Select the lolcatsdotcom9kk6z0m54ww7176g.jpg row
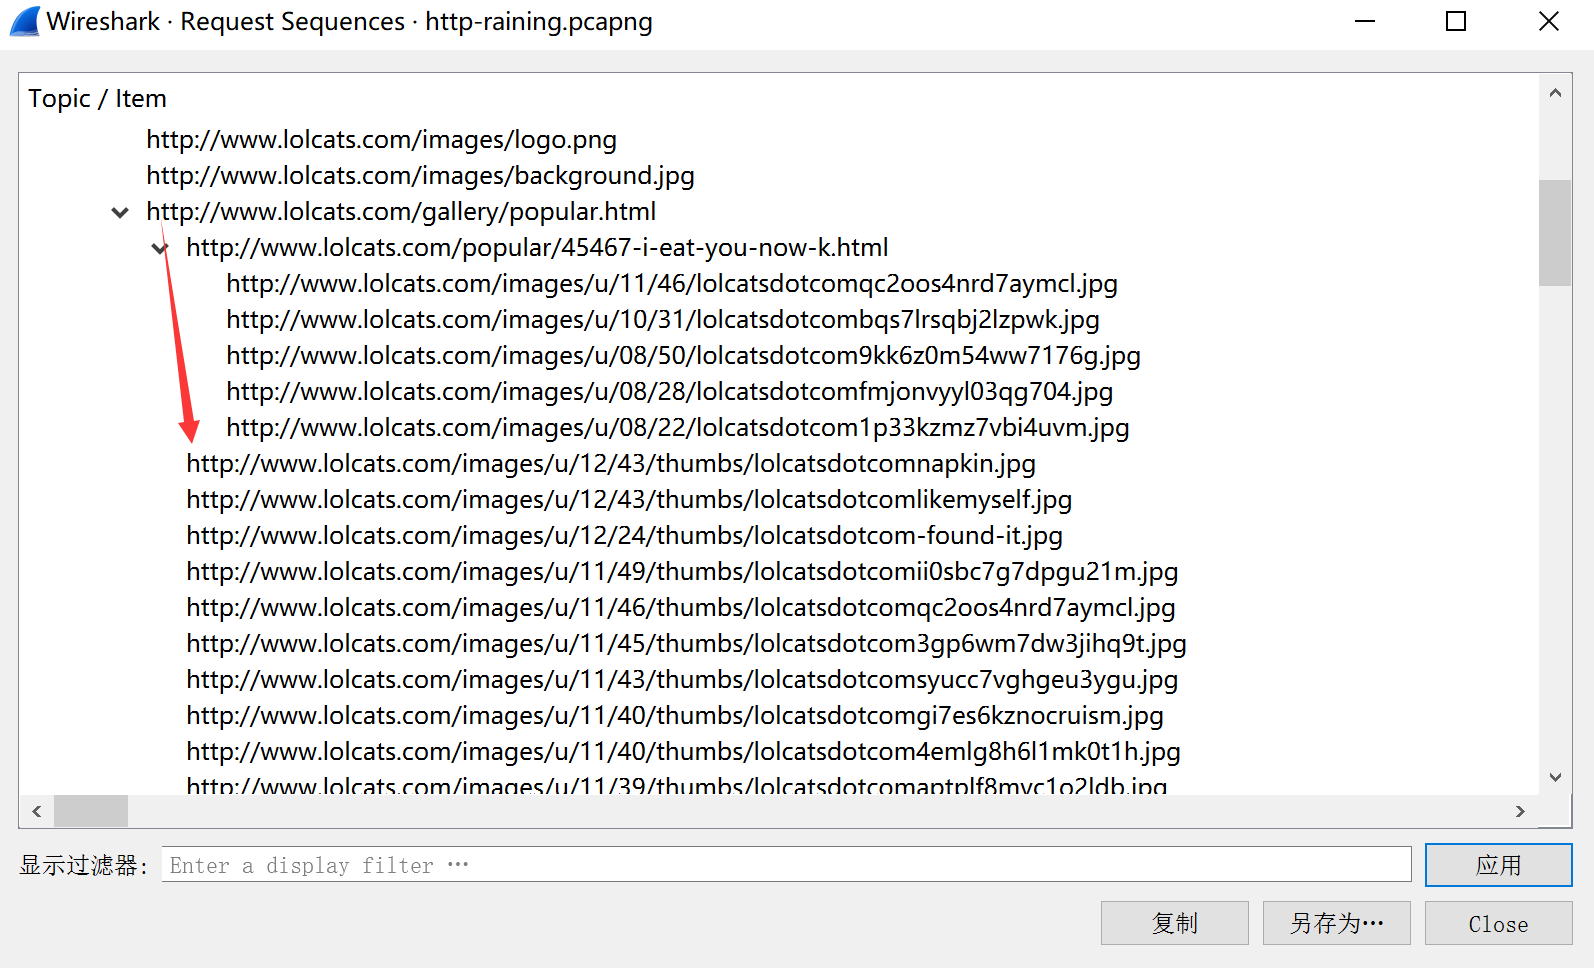Viewport: 1594px width, 968px height. click(683, 356)
